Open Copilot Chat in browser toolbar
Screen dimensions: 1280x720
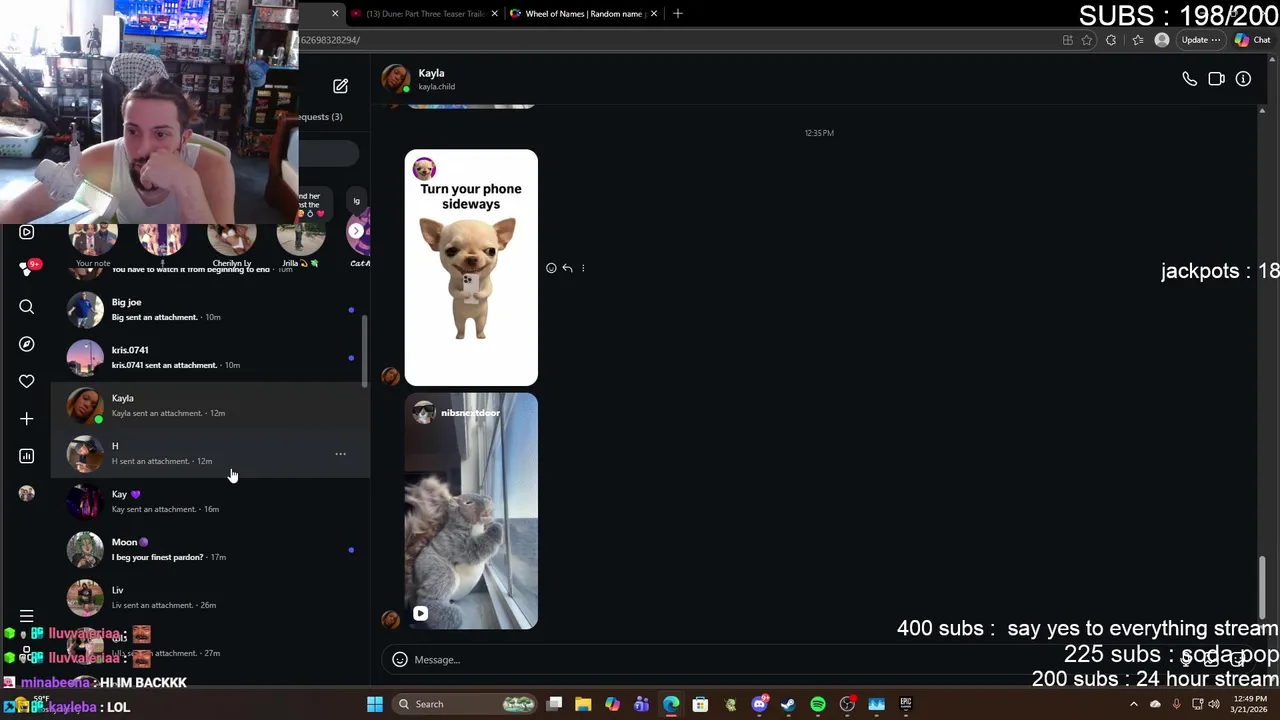coord(1253,40)
